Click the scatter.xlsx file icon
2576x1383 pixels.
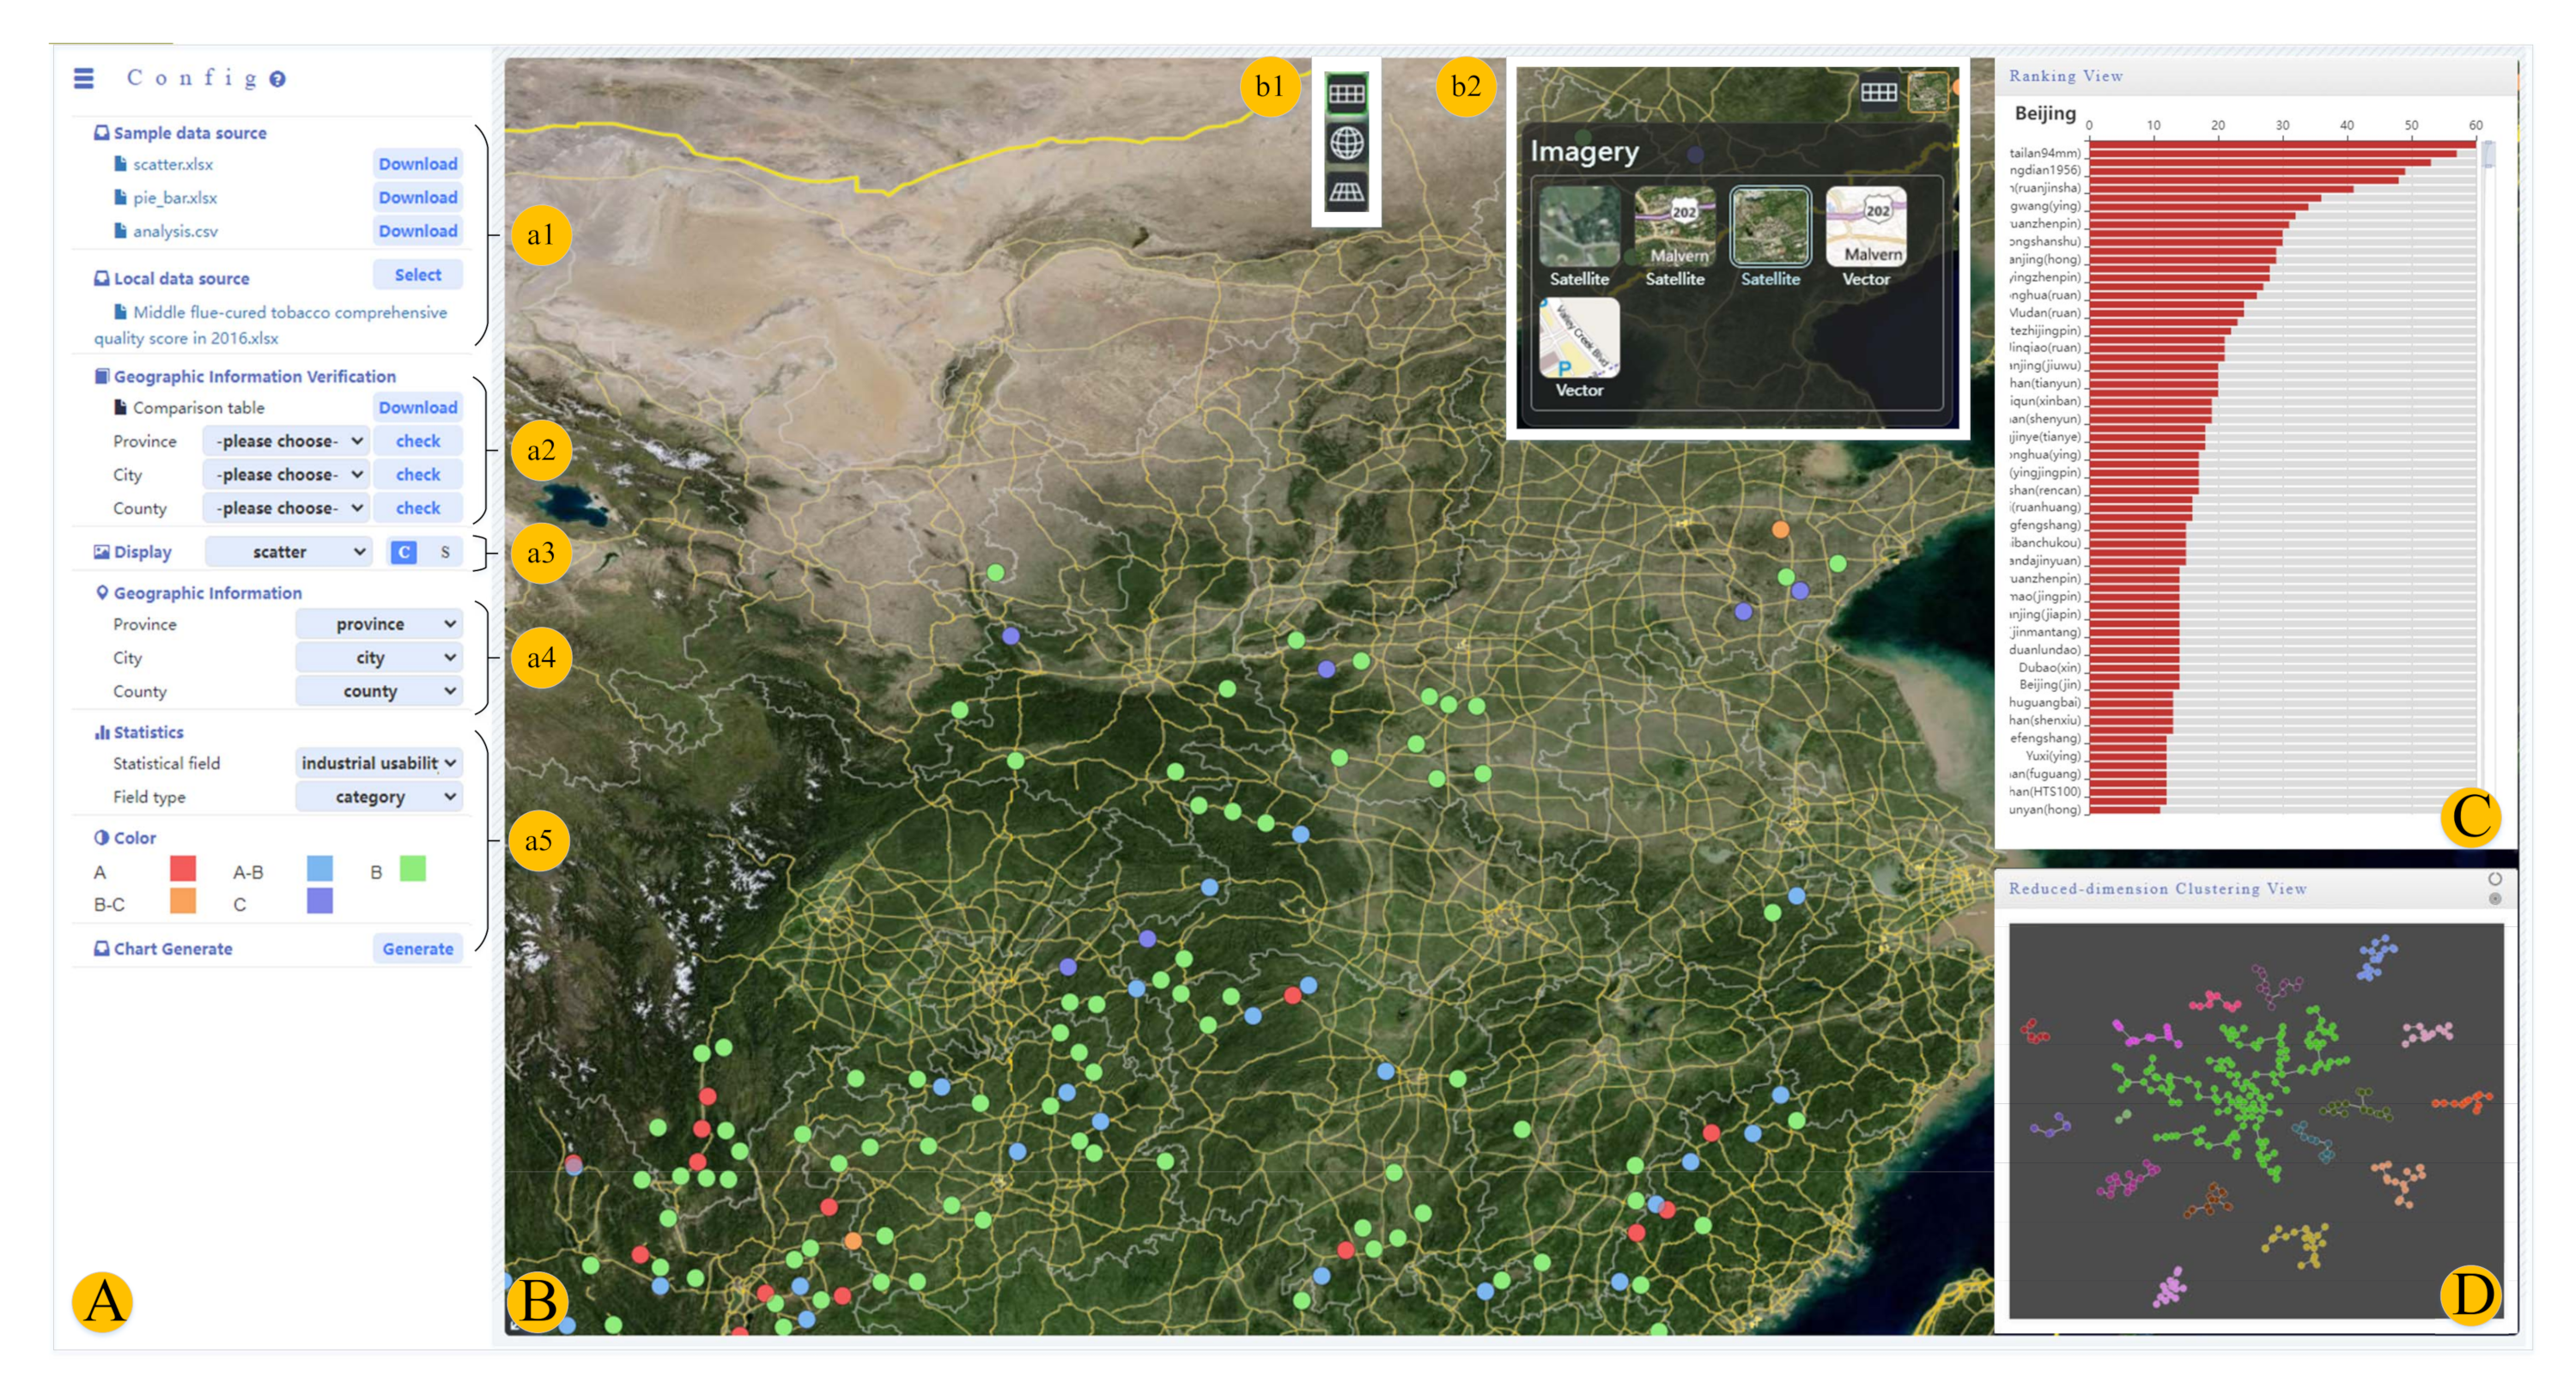click(x=121, y=164)
